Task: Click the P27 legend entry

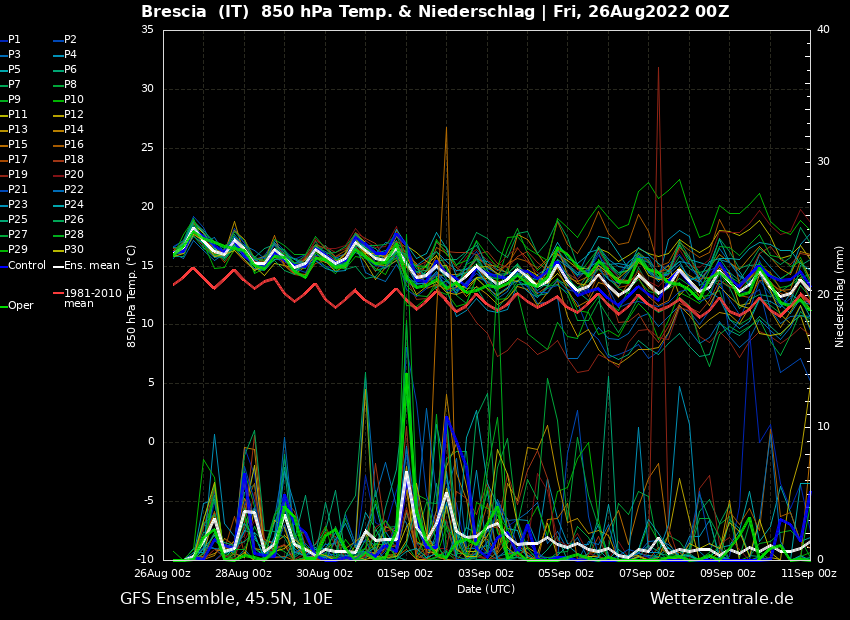Action: point(17,235)
